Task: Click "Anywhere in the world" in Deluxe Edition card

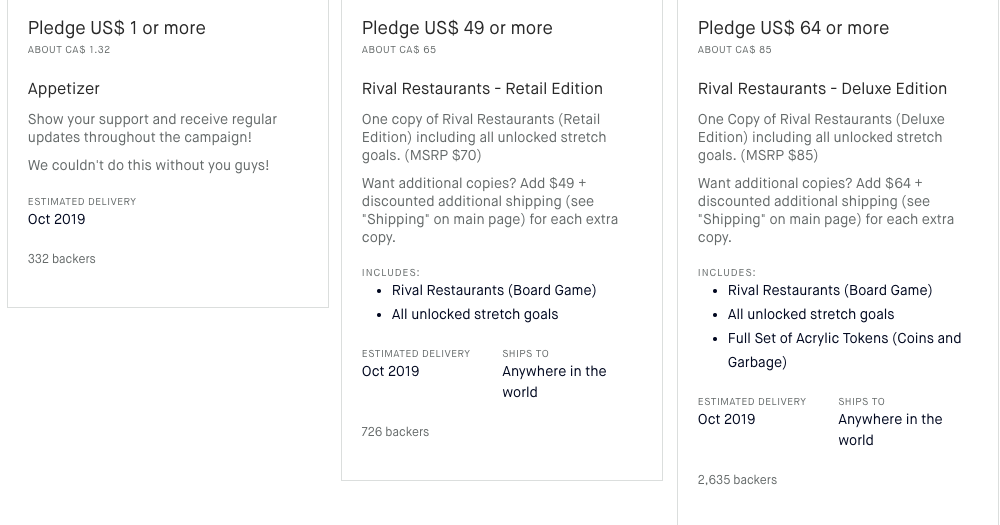Action: click(890, 429)
